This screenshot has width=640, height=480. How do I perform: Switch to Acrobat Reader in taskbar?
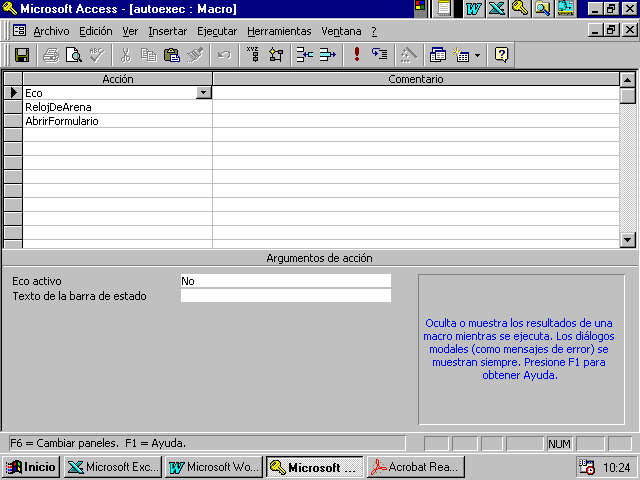point(415,467)
